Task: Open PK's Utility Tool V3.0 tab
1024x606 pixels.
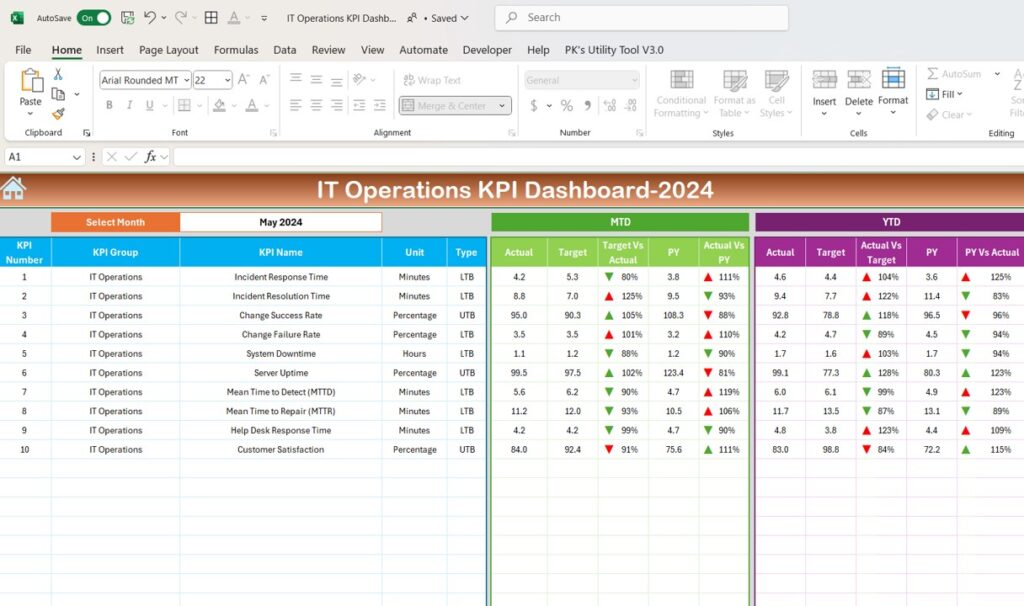Action: [614, 50]
